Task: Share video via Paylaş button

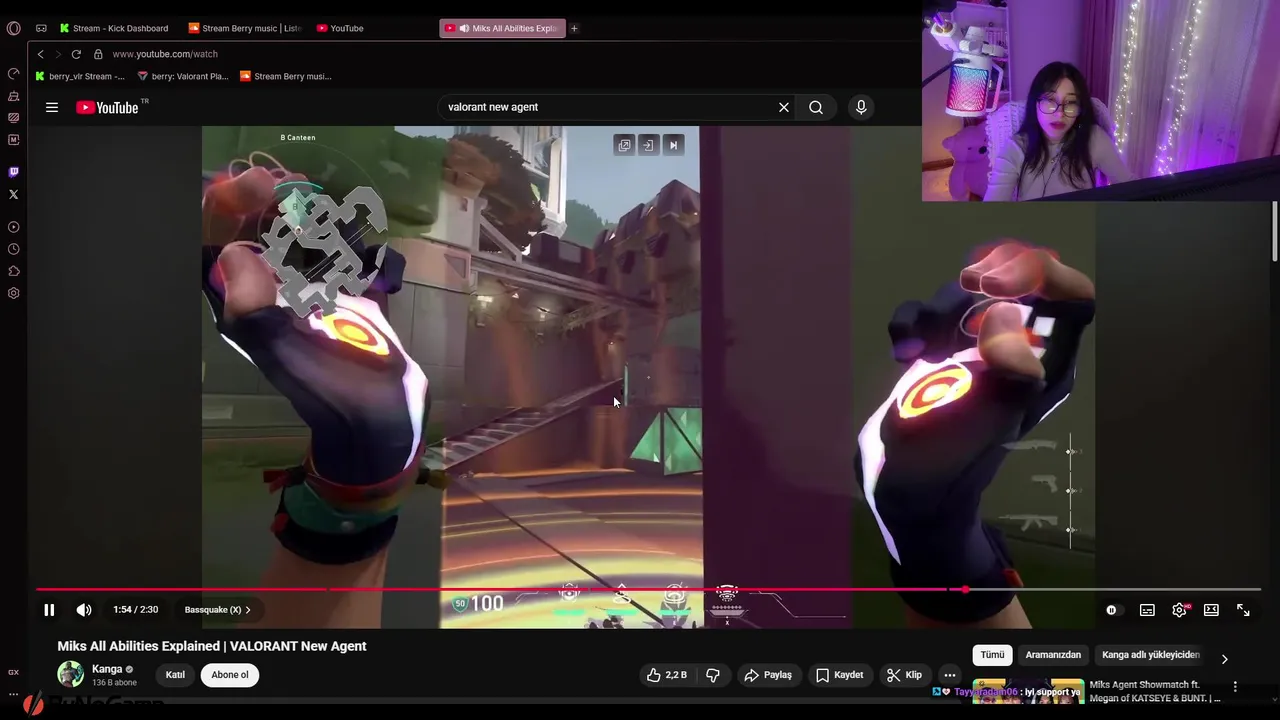Action: (x=768, y=675)
